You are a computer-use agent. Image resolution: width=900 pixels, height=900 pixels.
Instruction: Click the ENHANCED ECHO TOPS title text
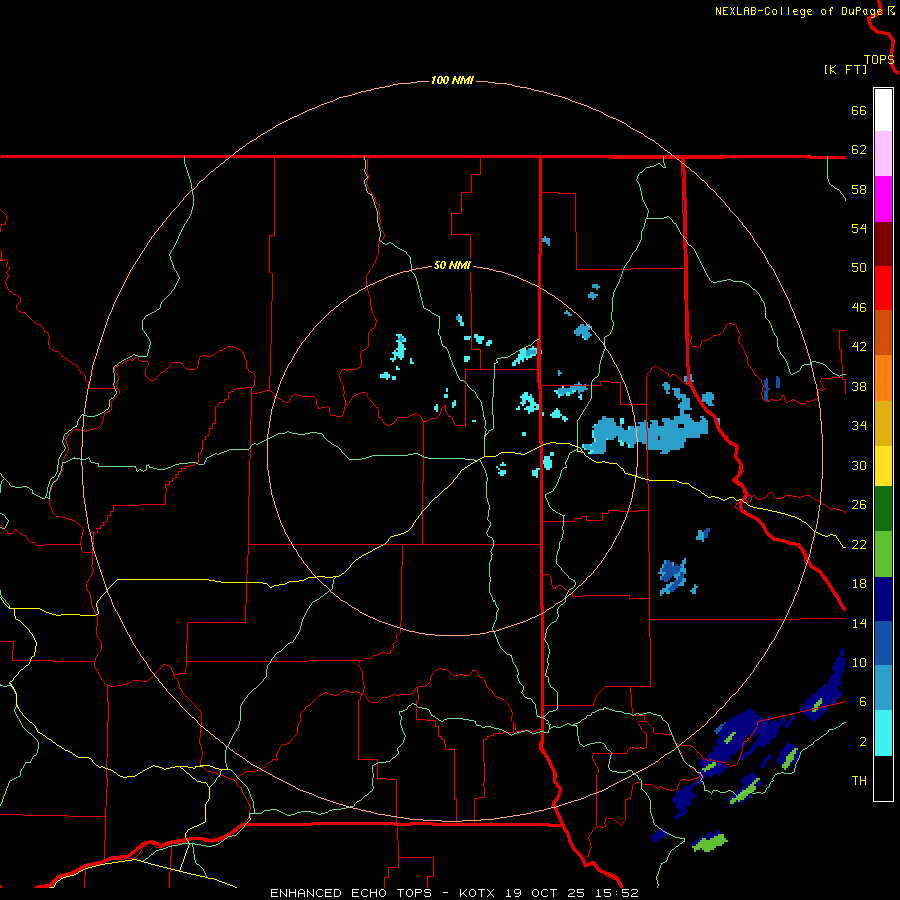(351, 893)
